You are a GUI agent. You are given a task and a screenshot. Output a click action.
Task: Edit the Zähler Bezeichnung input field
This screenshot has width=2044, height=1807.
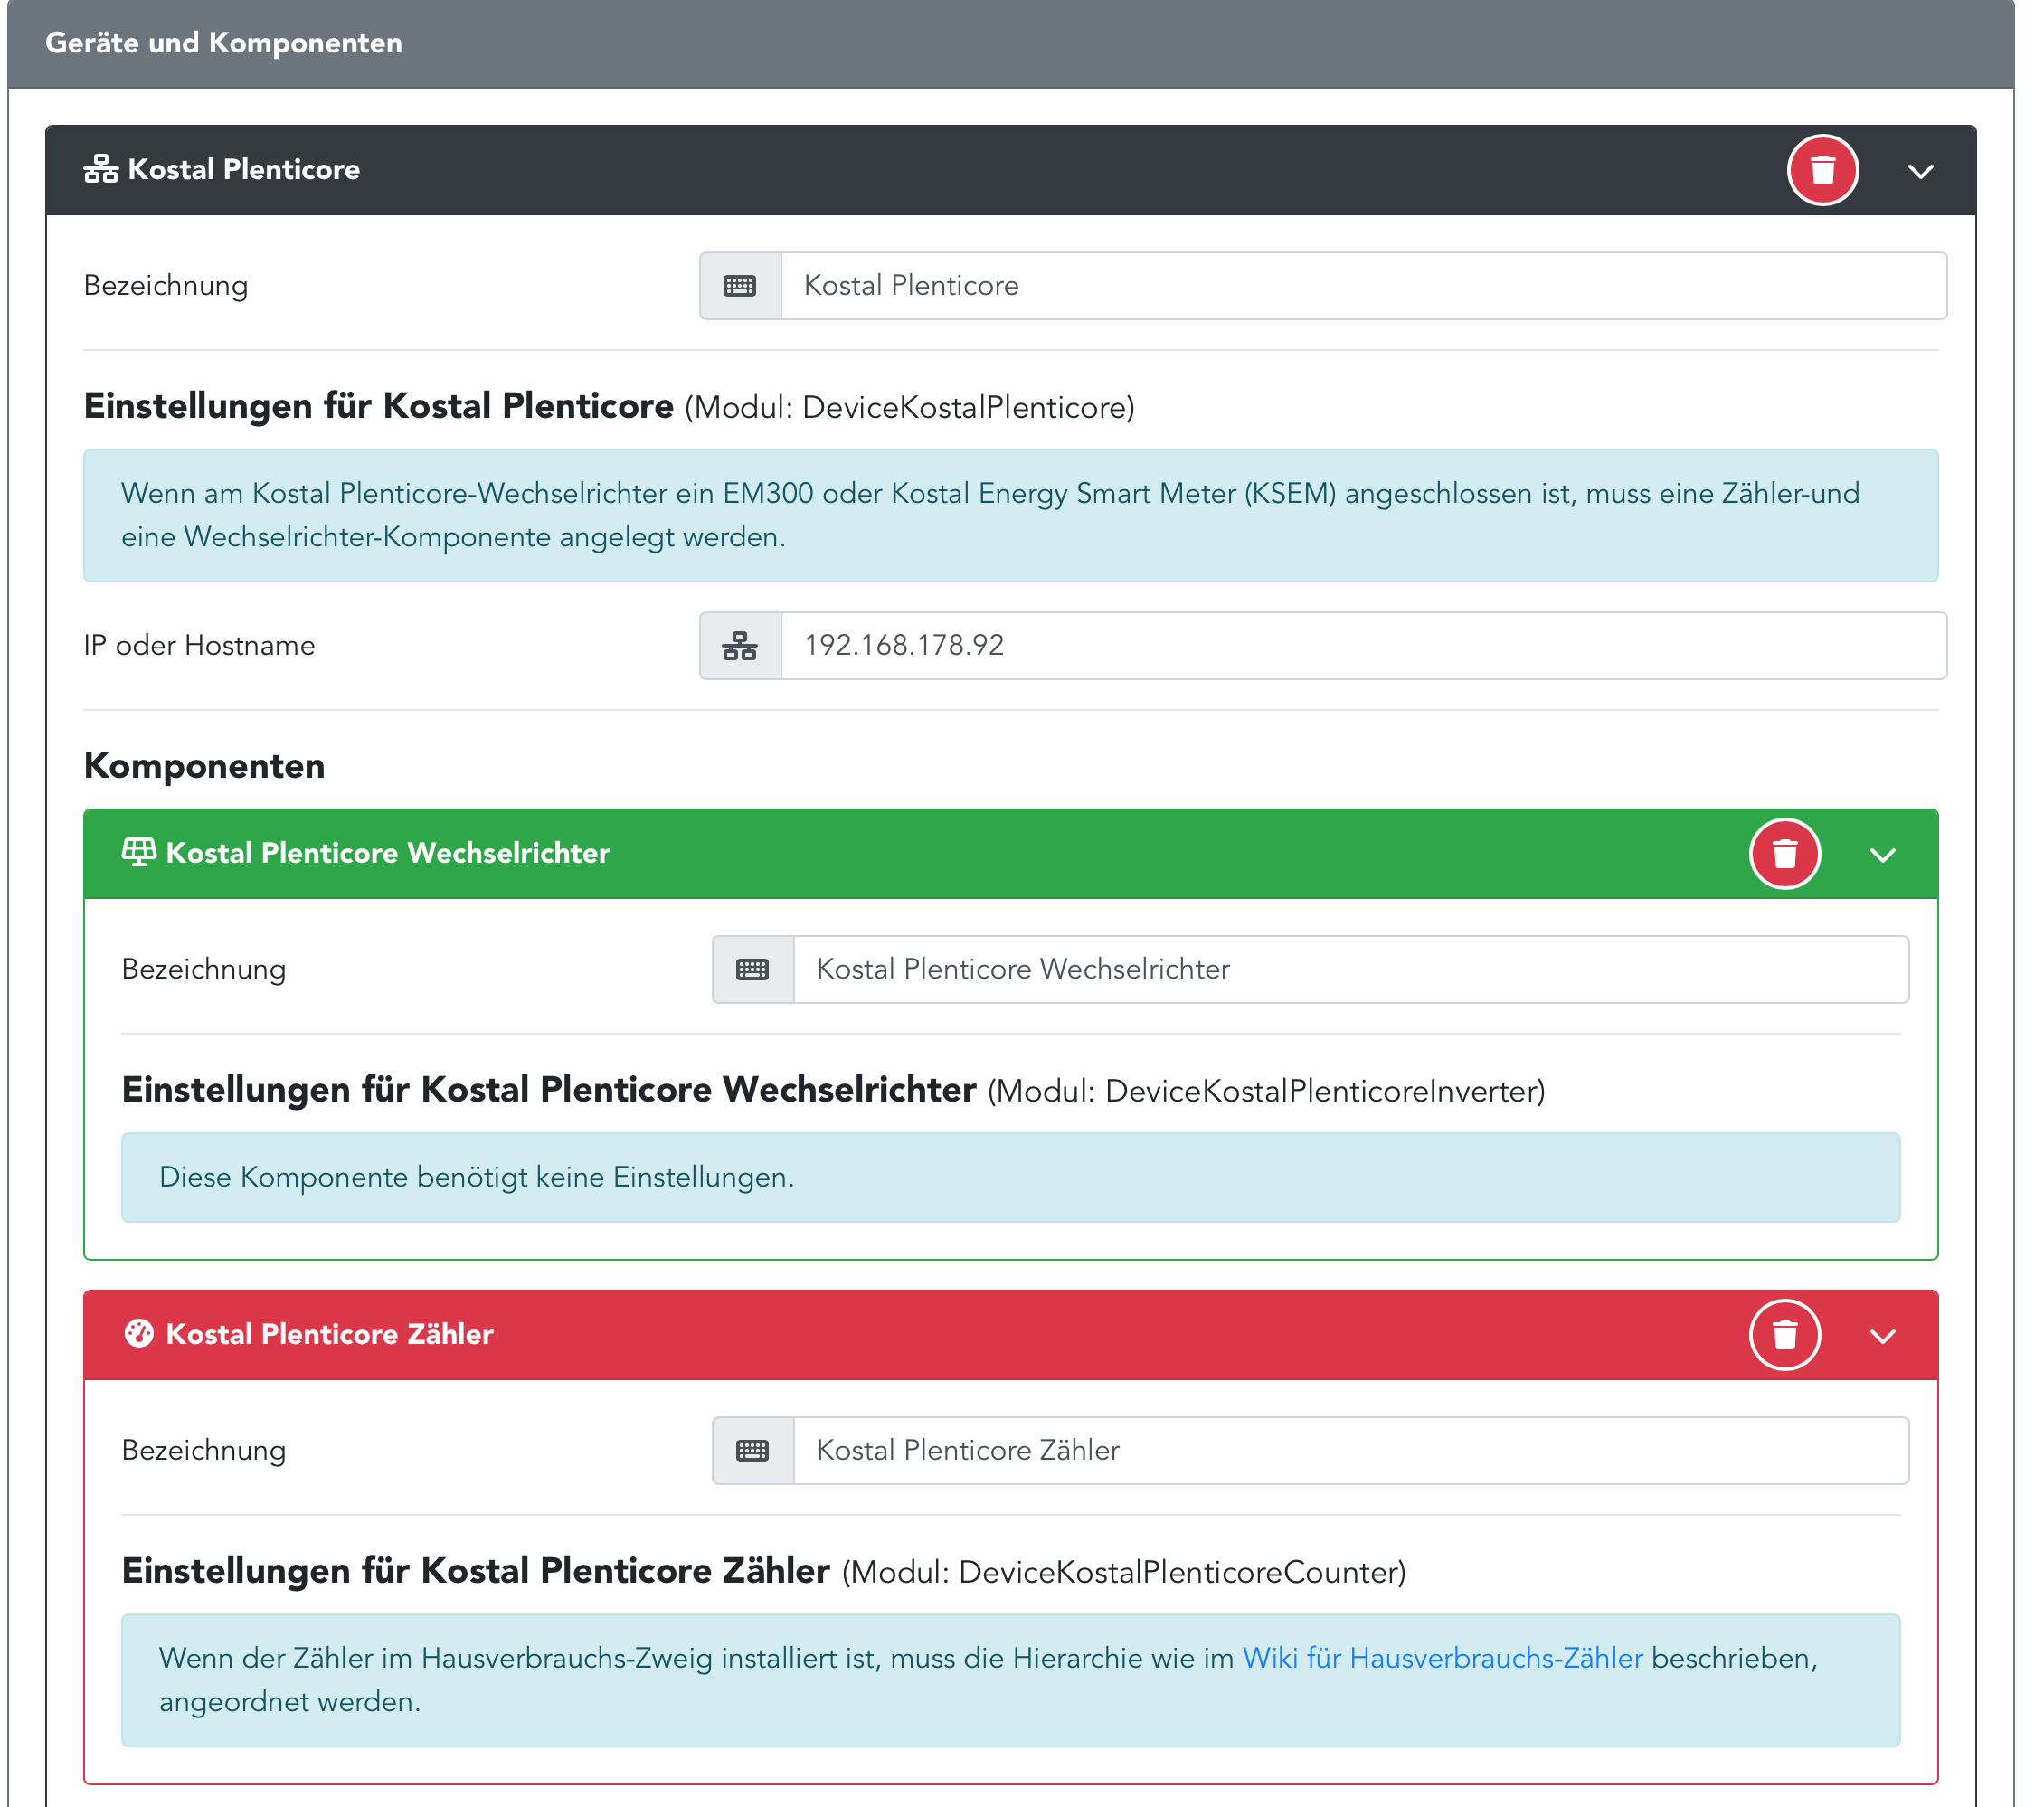point(1350,1450)
